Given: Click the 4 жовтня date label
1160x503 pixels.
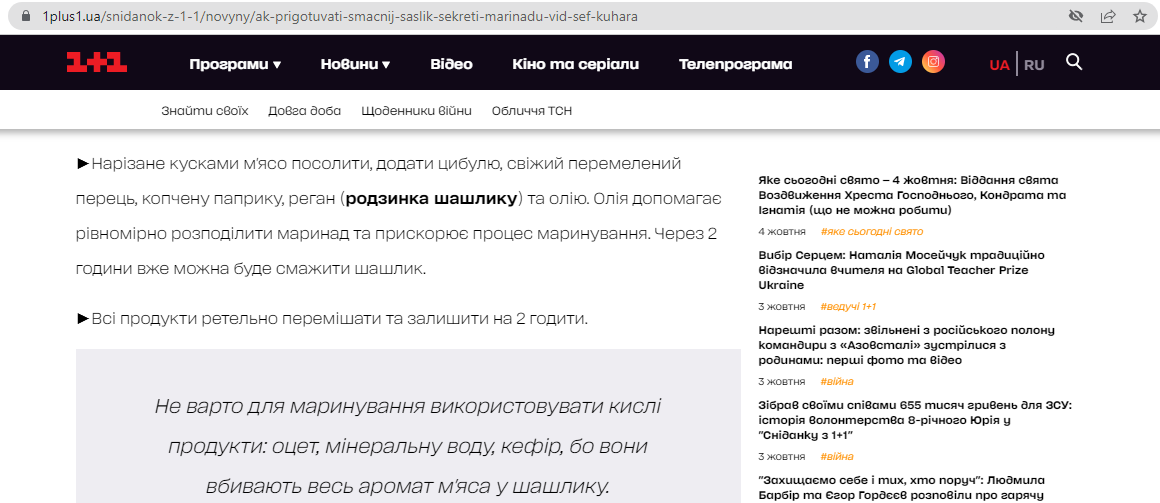Looking at the screenshot, I should click(x=781, y=232).
